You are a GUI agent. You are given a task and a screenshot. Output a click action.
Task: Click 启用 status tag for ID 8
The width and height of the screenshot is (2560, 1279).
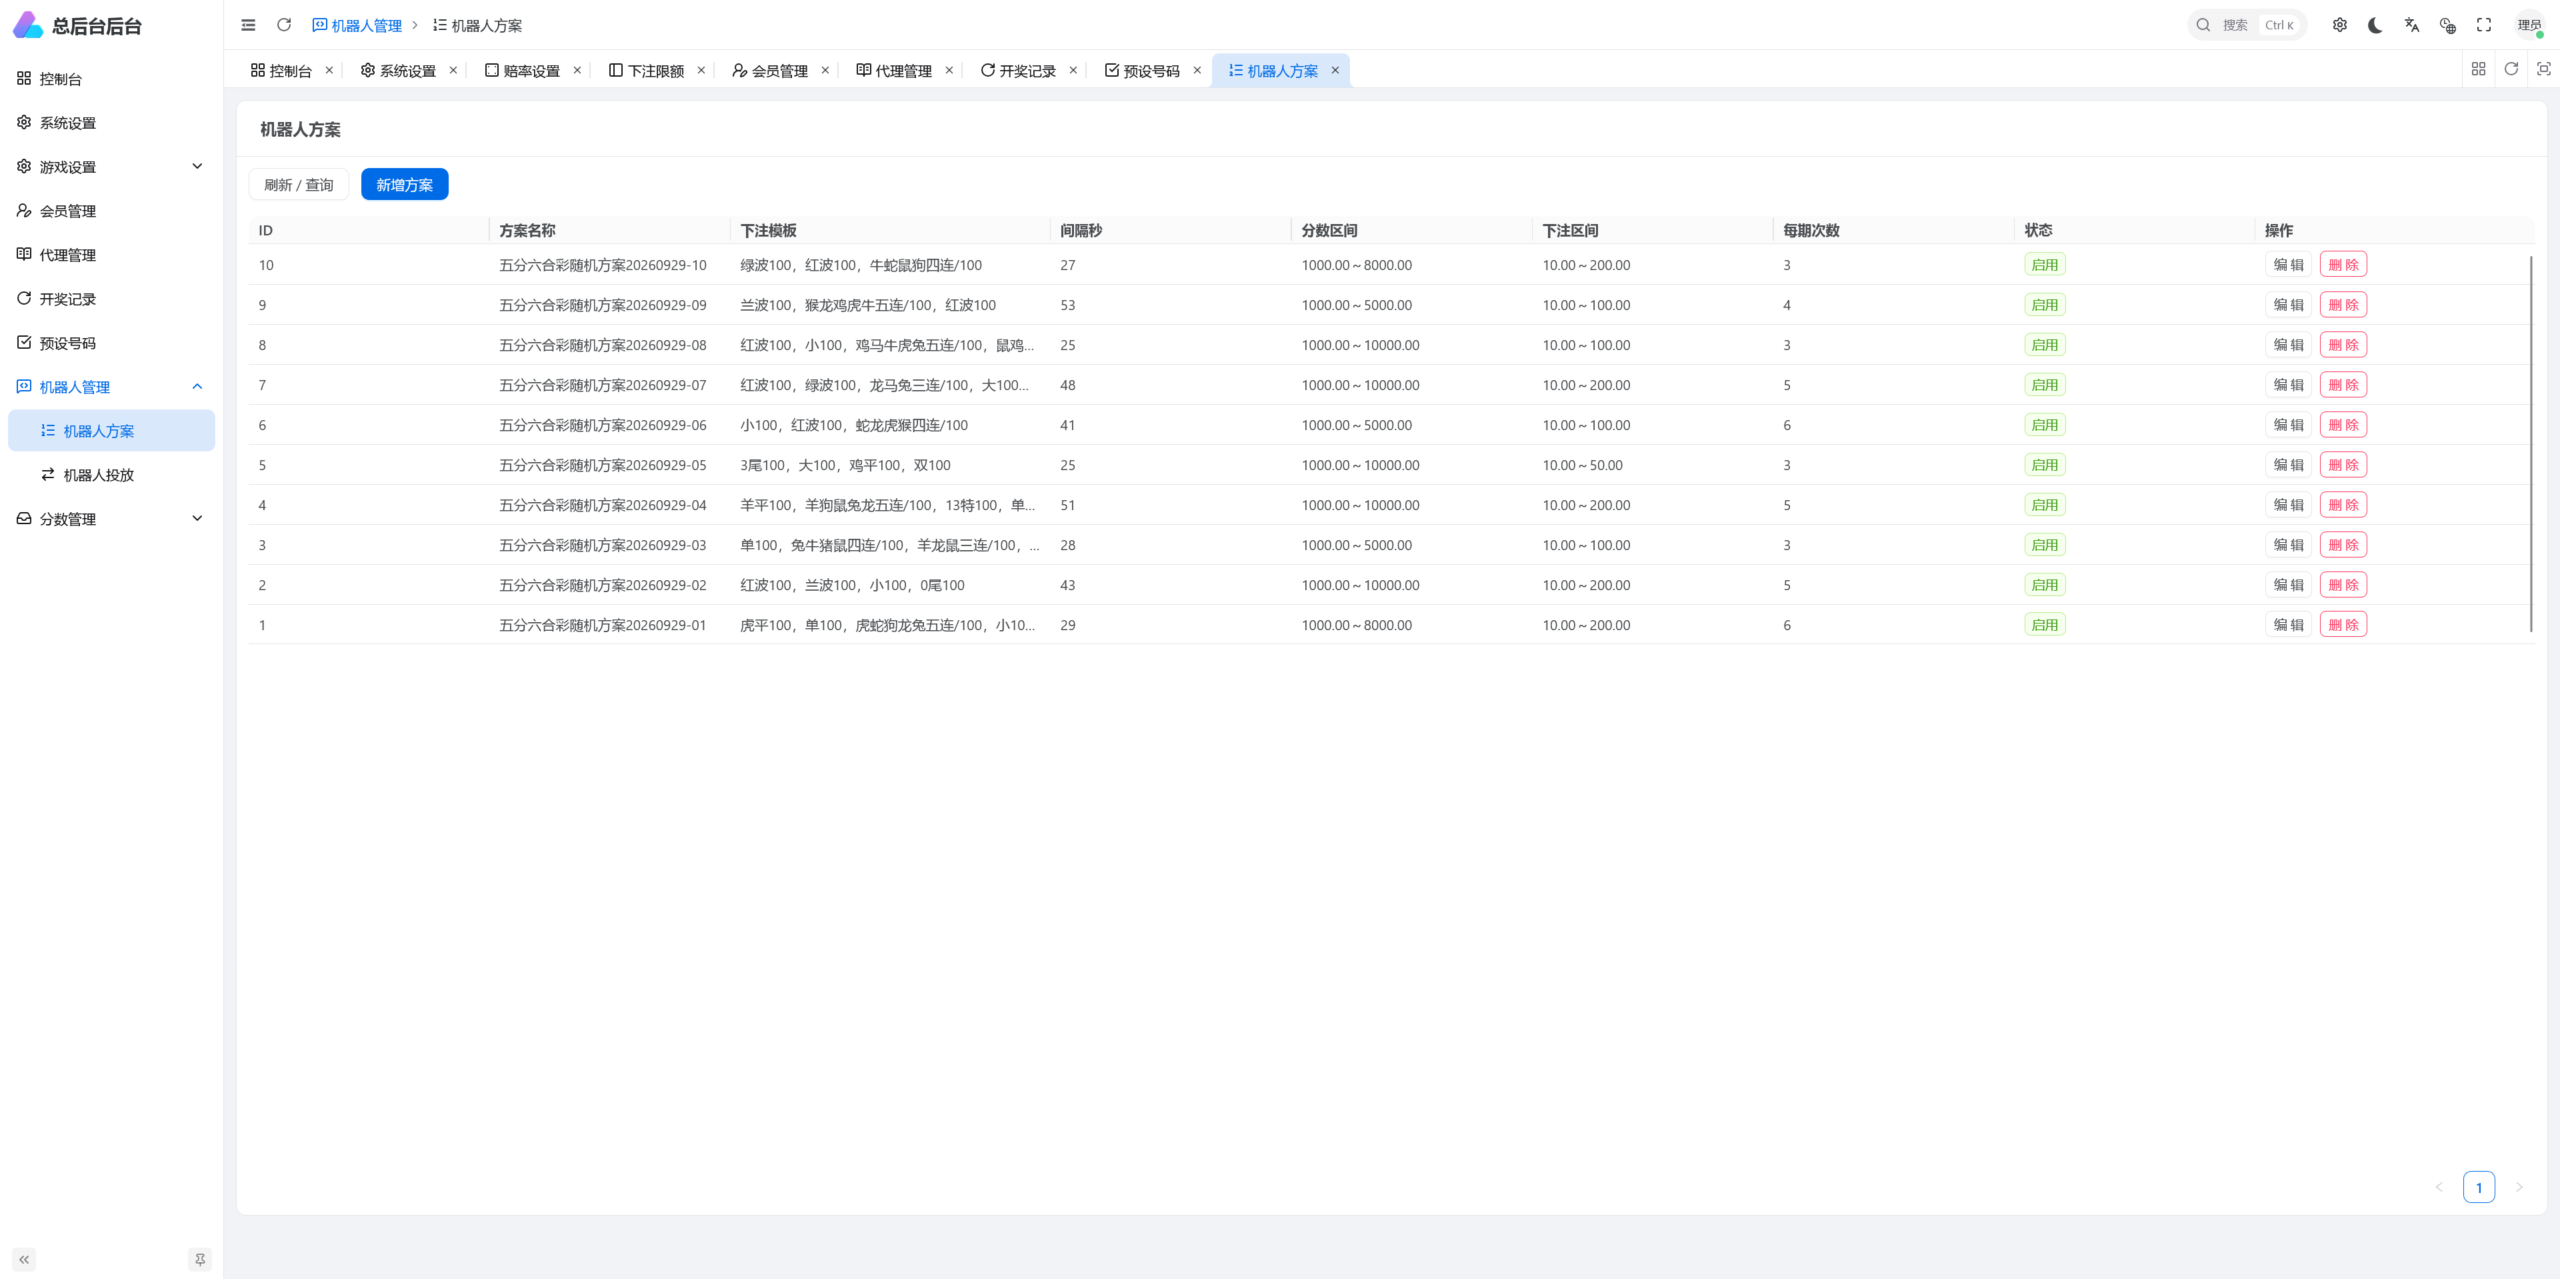point(2045,345)
